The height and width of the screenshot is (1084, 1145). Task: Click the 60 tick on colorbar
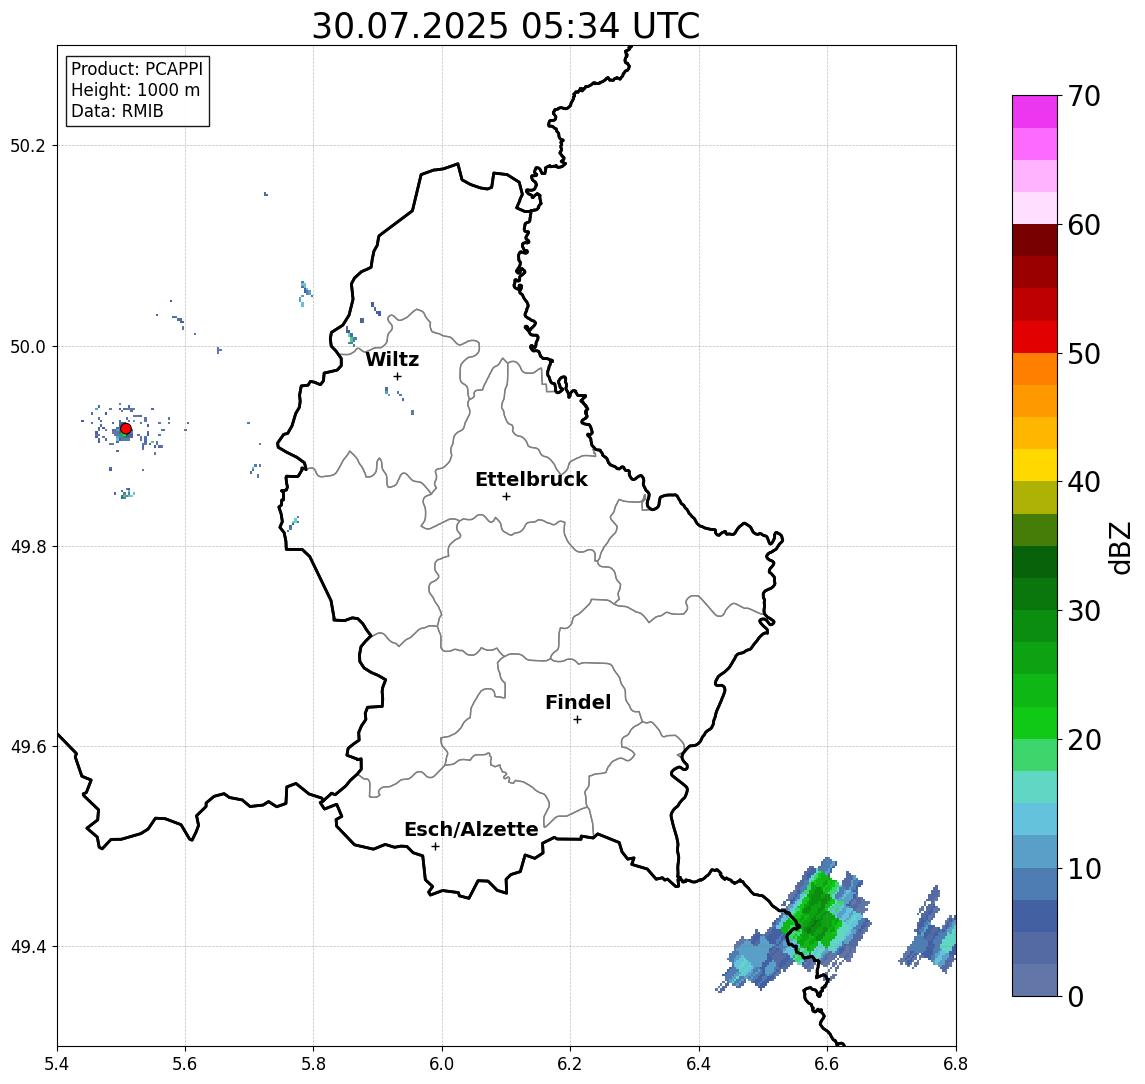[x=1084, y=225]
